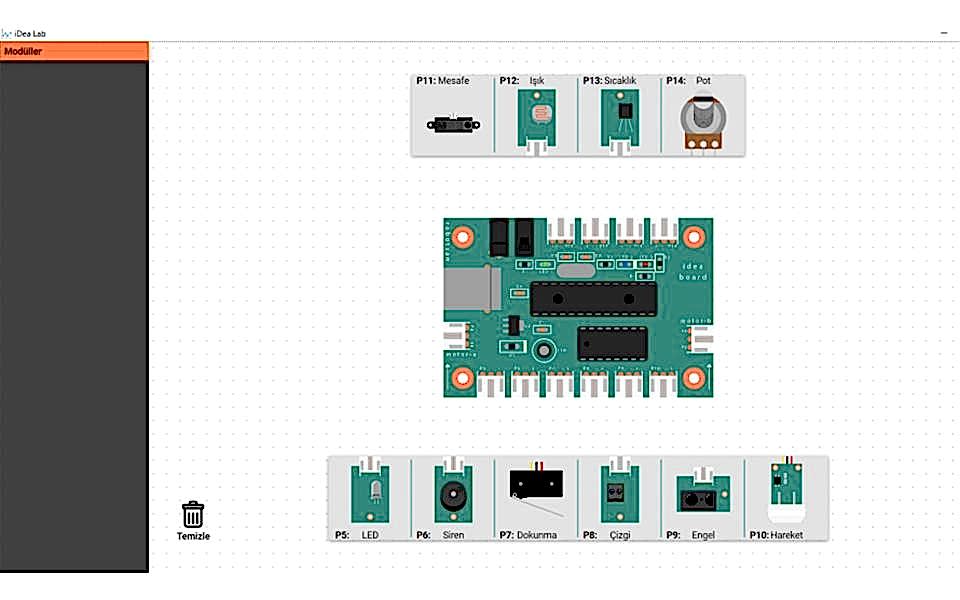Screen dimensions: 960x600
Task: Minimize the iDea Lab window
Action: click(944, 33)
